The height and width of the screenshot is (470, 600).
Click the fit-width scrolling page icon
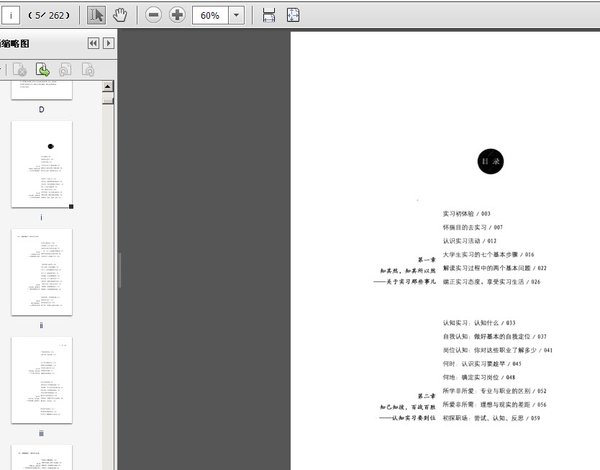(269, 15)
